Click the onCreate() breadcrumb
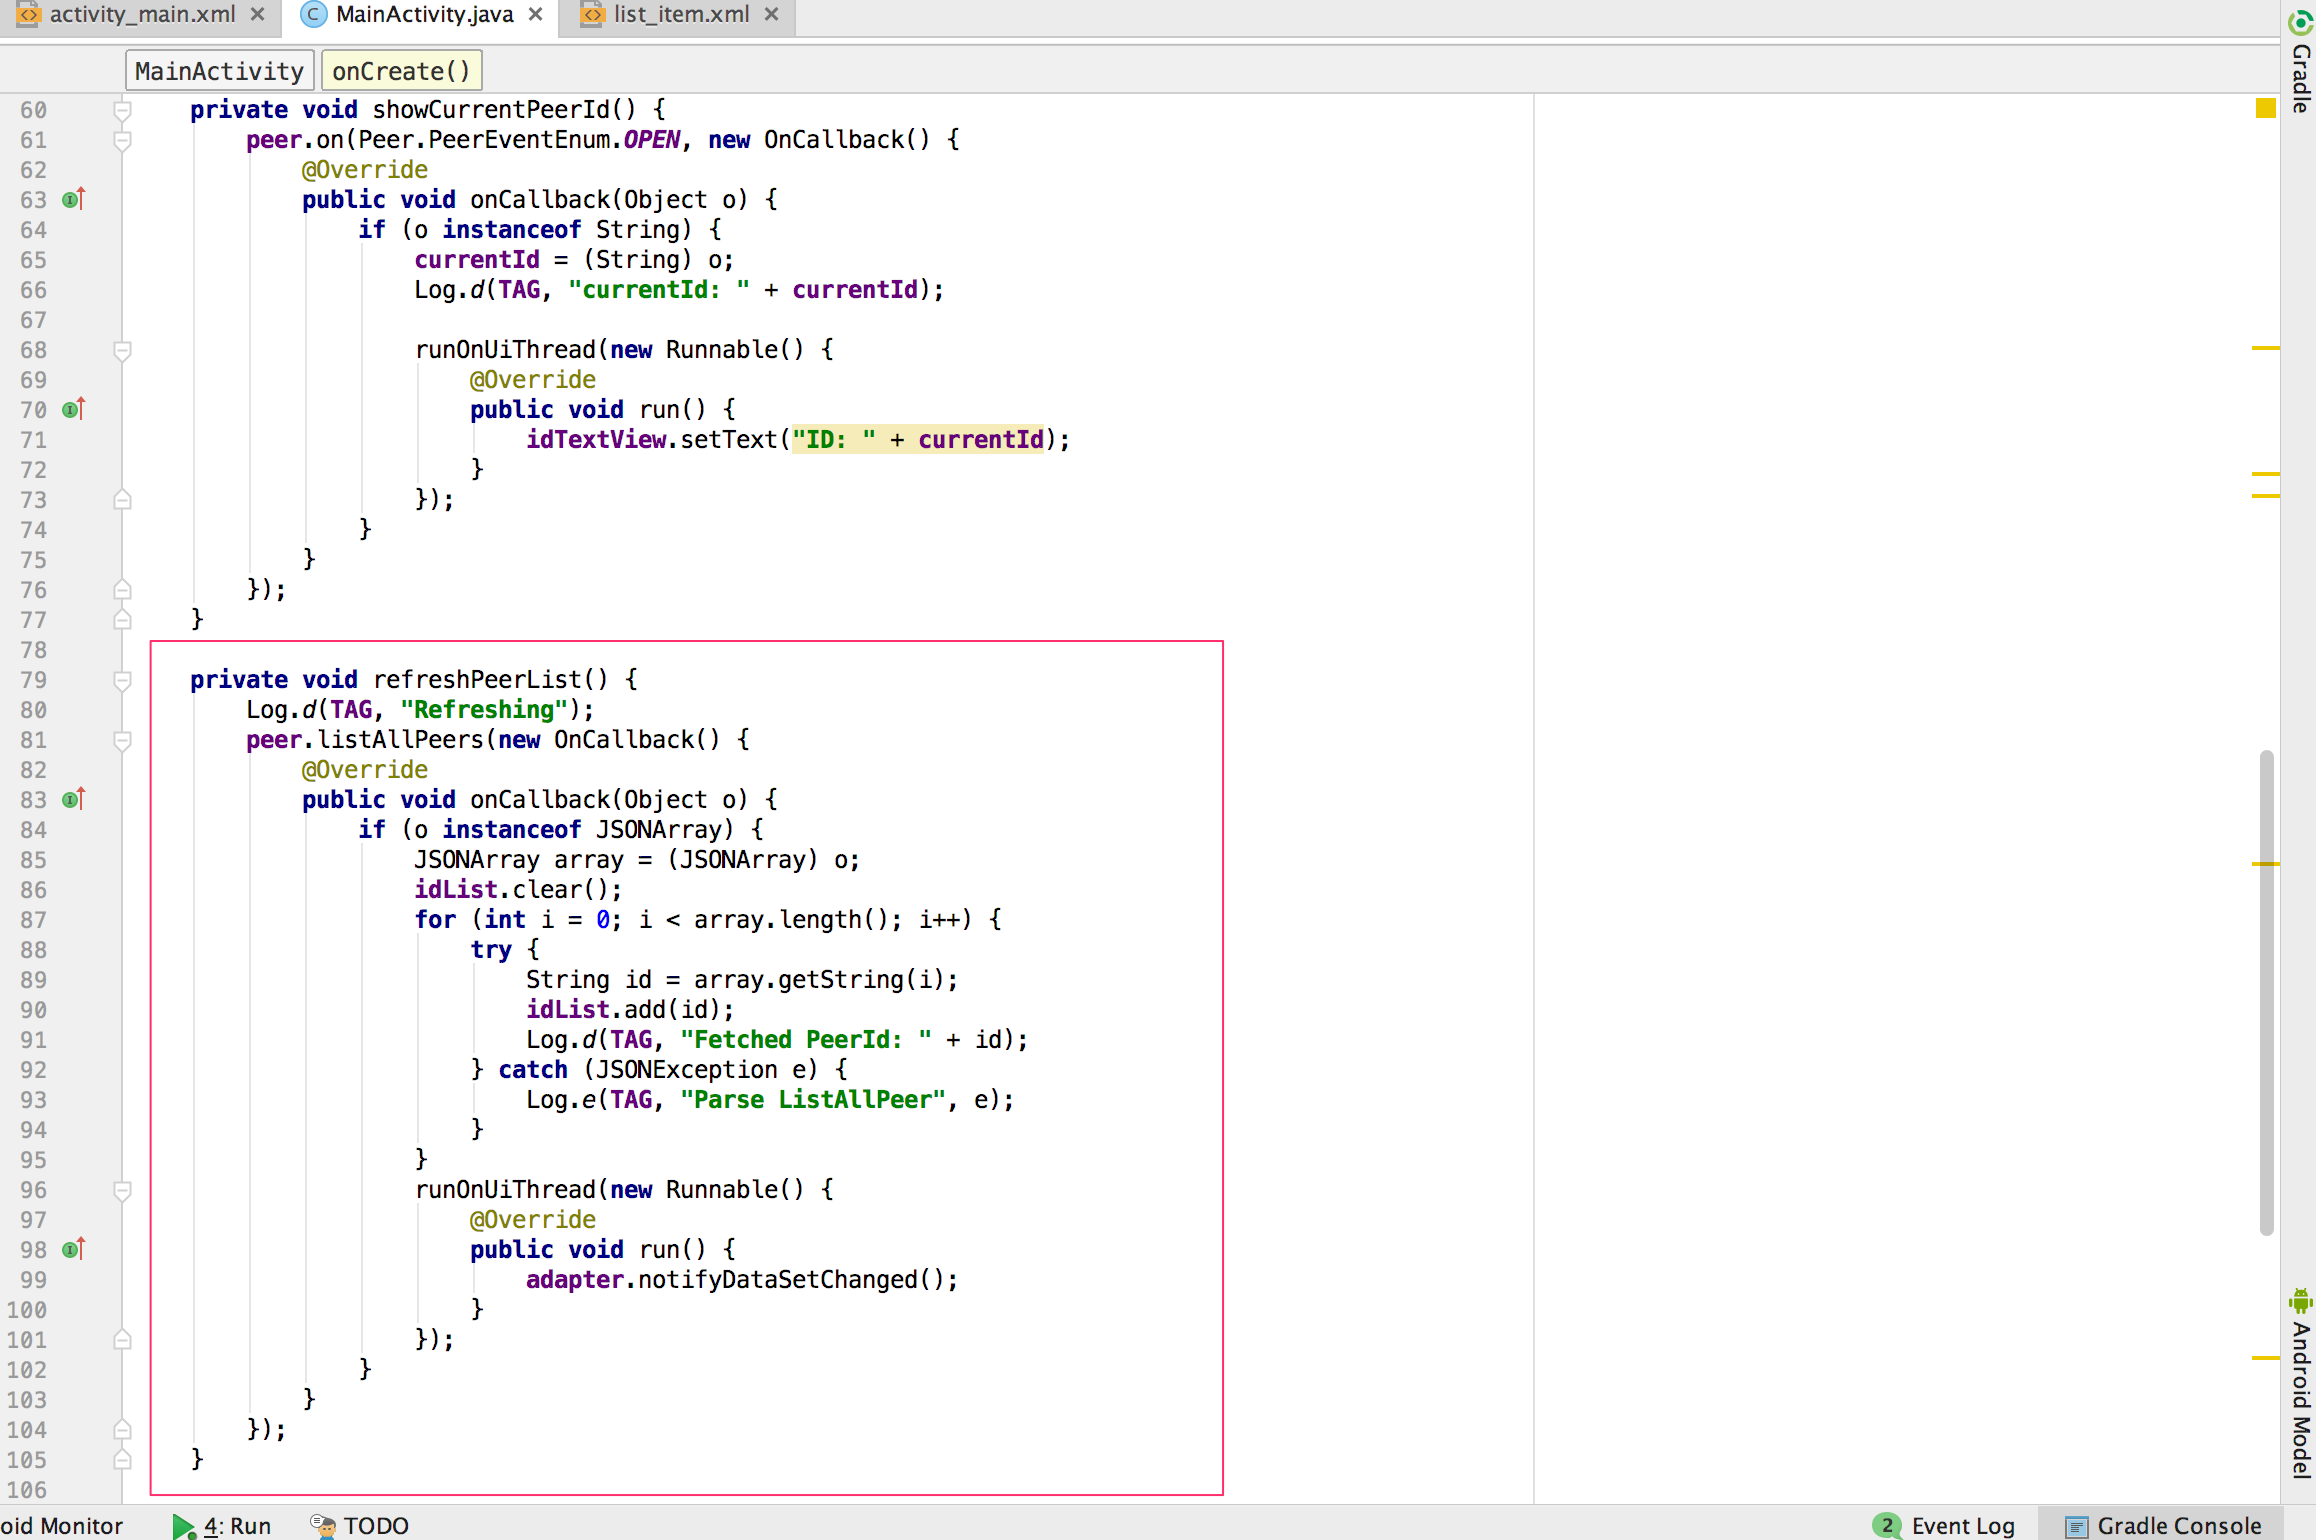This screenshot has height=1540, width=2316. tap(400, 70)
